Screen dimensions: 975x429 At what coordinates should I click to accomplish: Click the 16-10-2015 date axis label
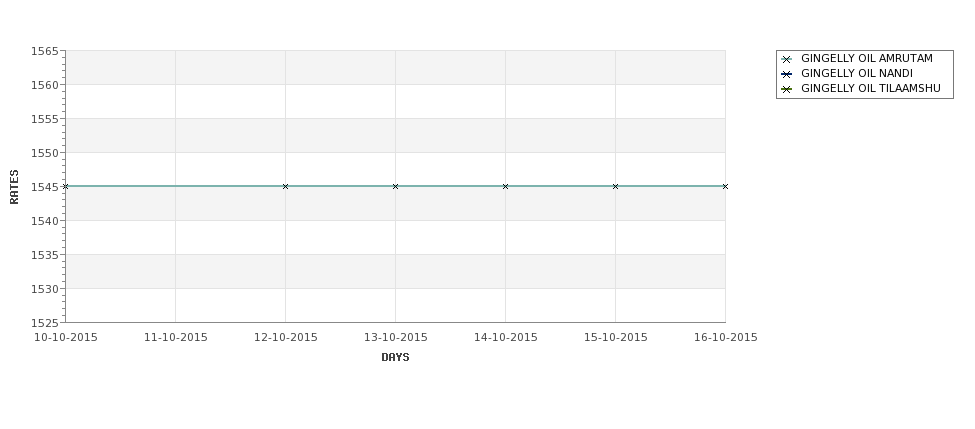(x=726, y=338)
